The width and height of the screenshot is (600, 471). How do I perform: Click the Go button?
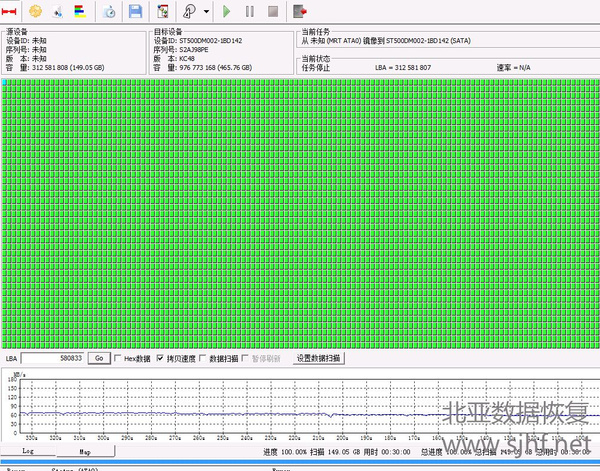pos(99,358)
